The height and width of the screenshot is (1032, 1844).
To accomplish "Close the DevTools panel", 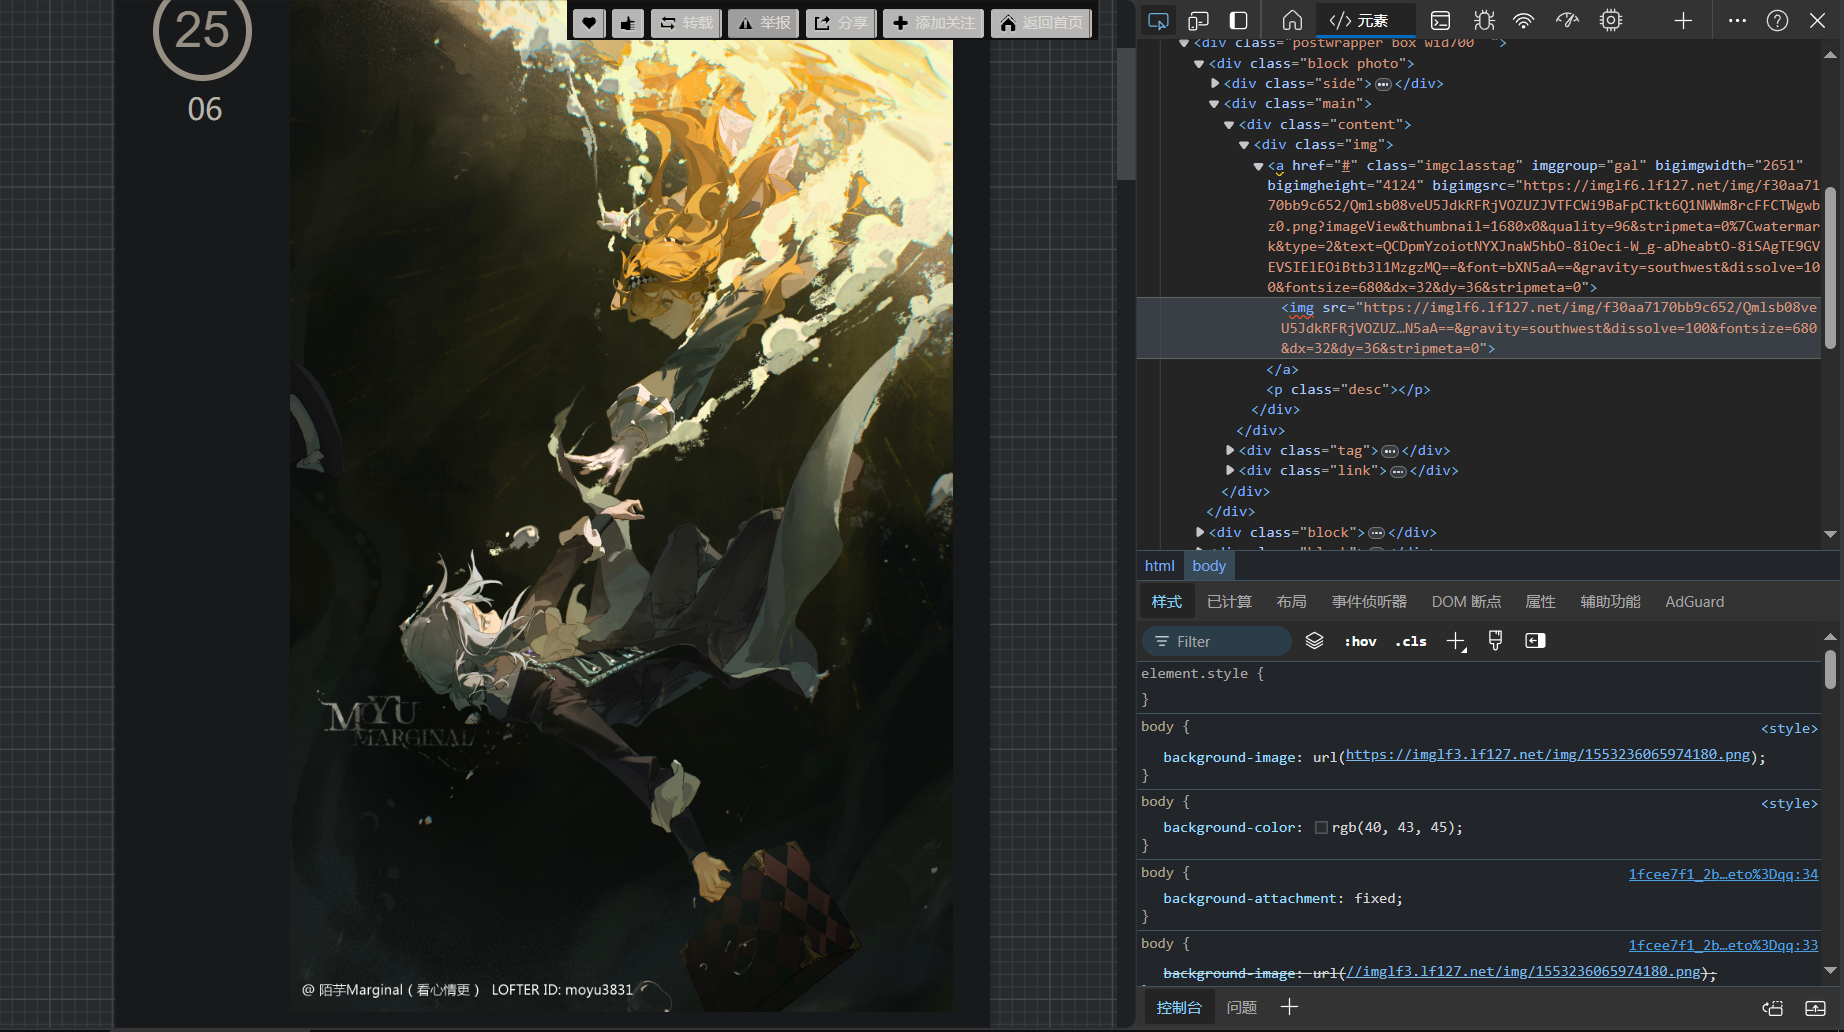I will coord(1817,20).
